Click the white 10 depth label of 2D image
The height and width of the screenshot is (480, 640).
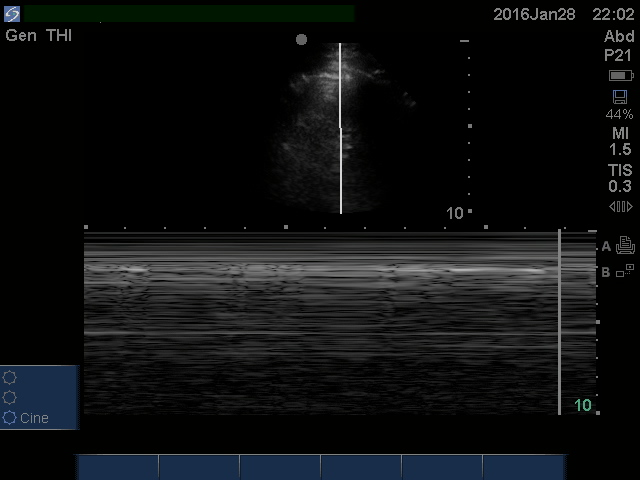click(x=455, y=213)
